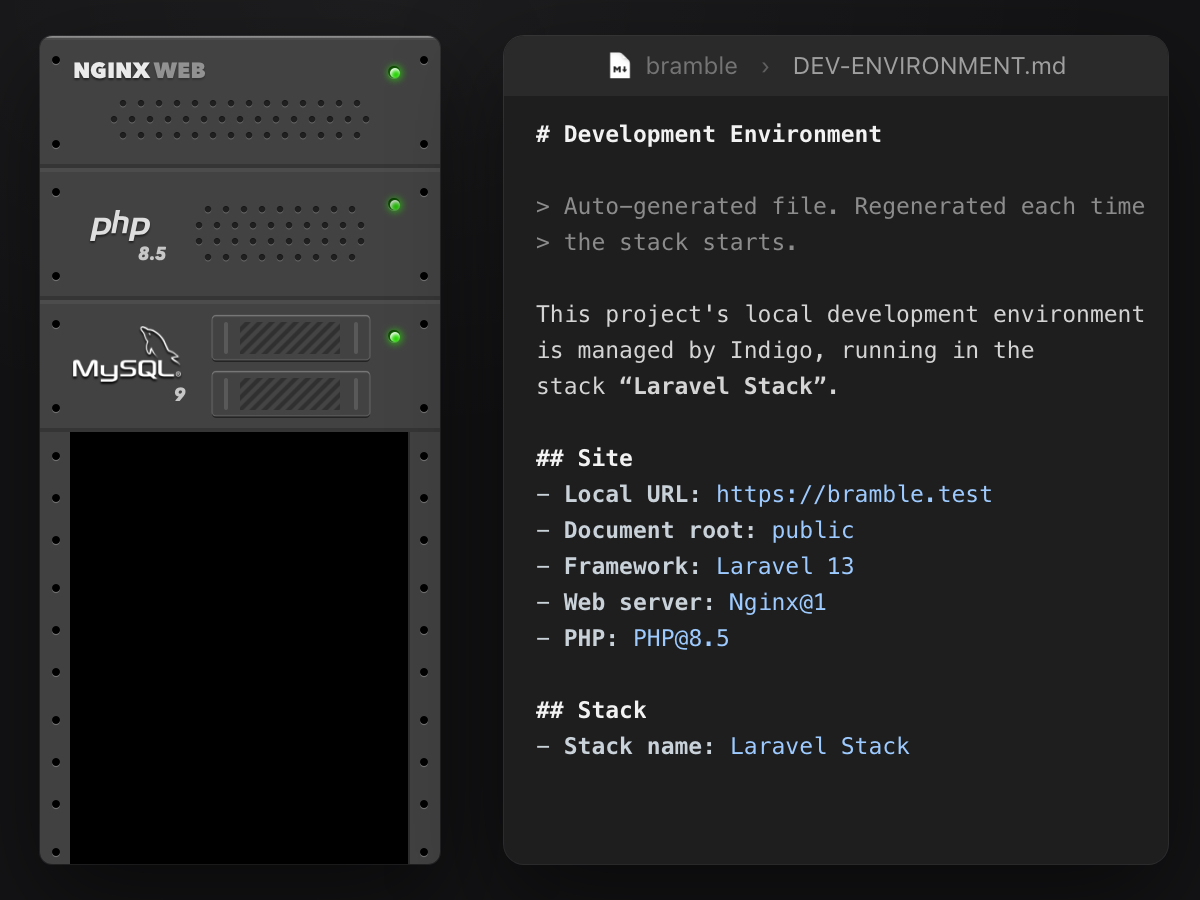Click the bold “Laravel Stack” text in paragraph
Screen dimensions: 1200x900
click(x=729, y=386)
